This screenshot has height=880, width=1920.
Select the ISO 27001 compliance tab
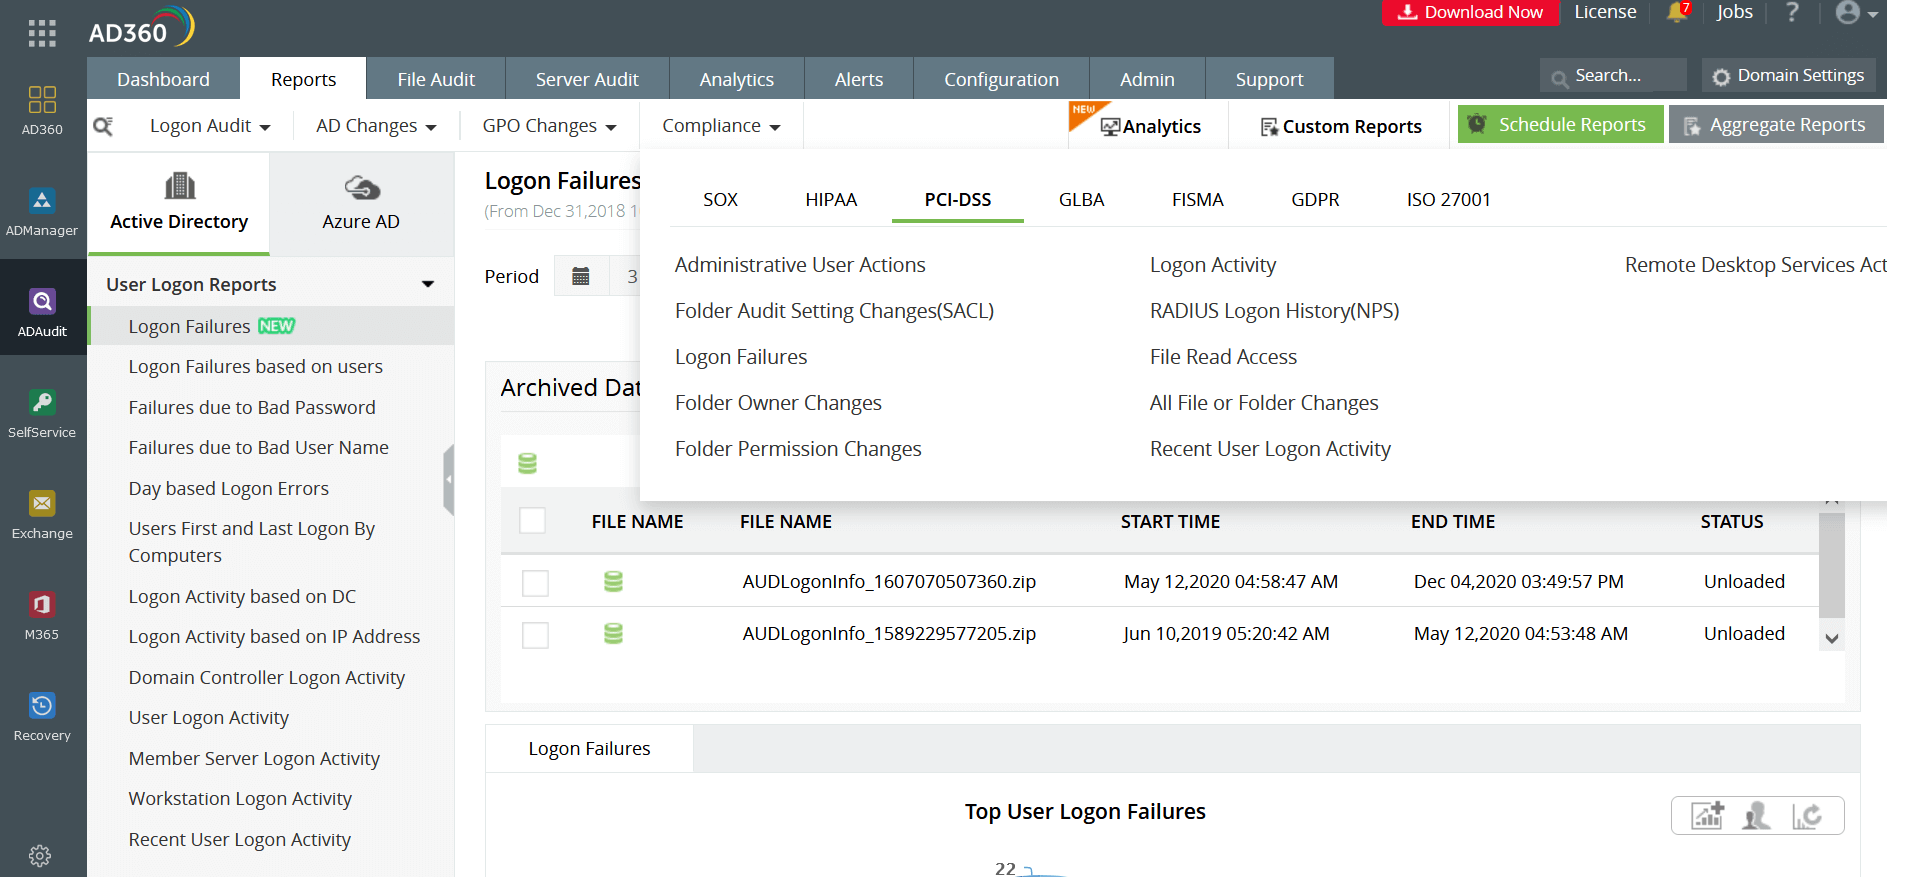1448,200
